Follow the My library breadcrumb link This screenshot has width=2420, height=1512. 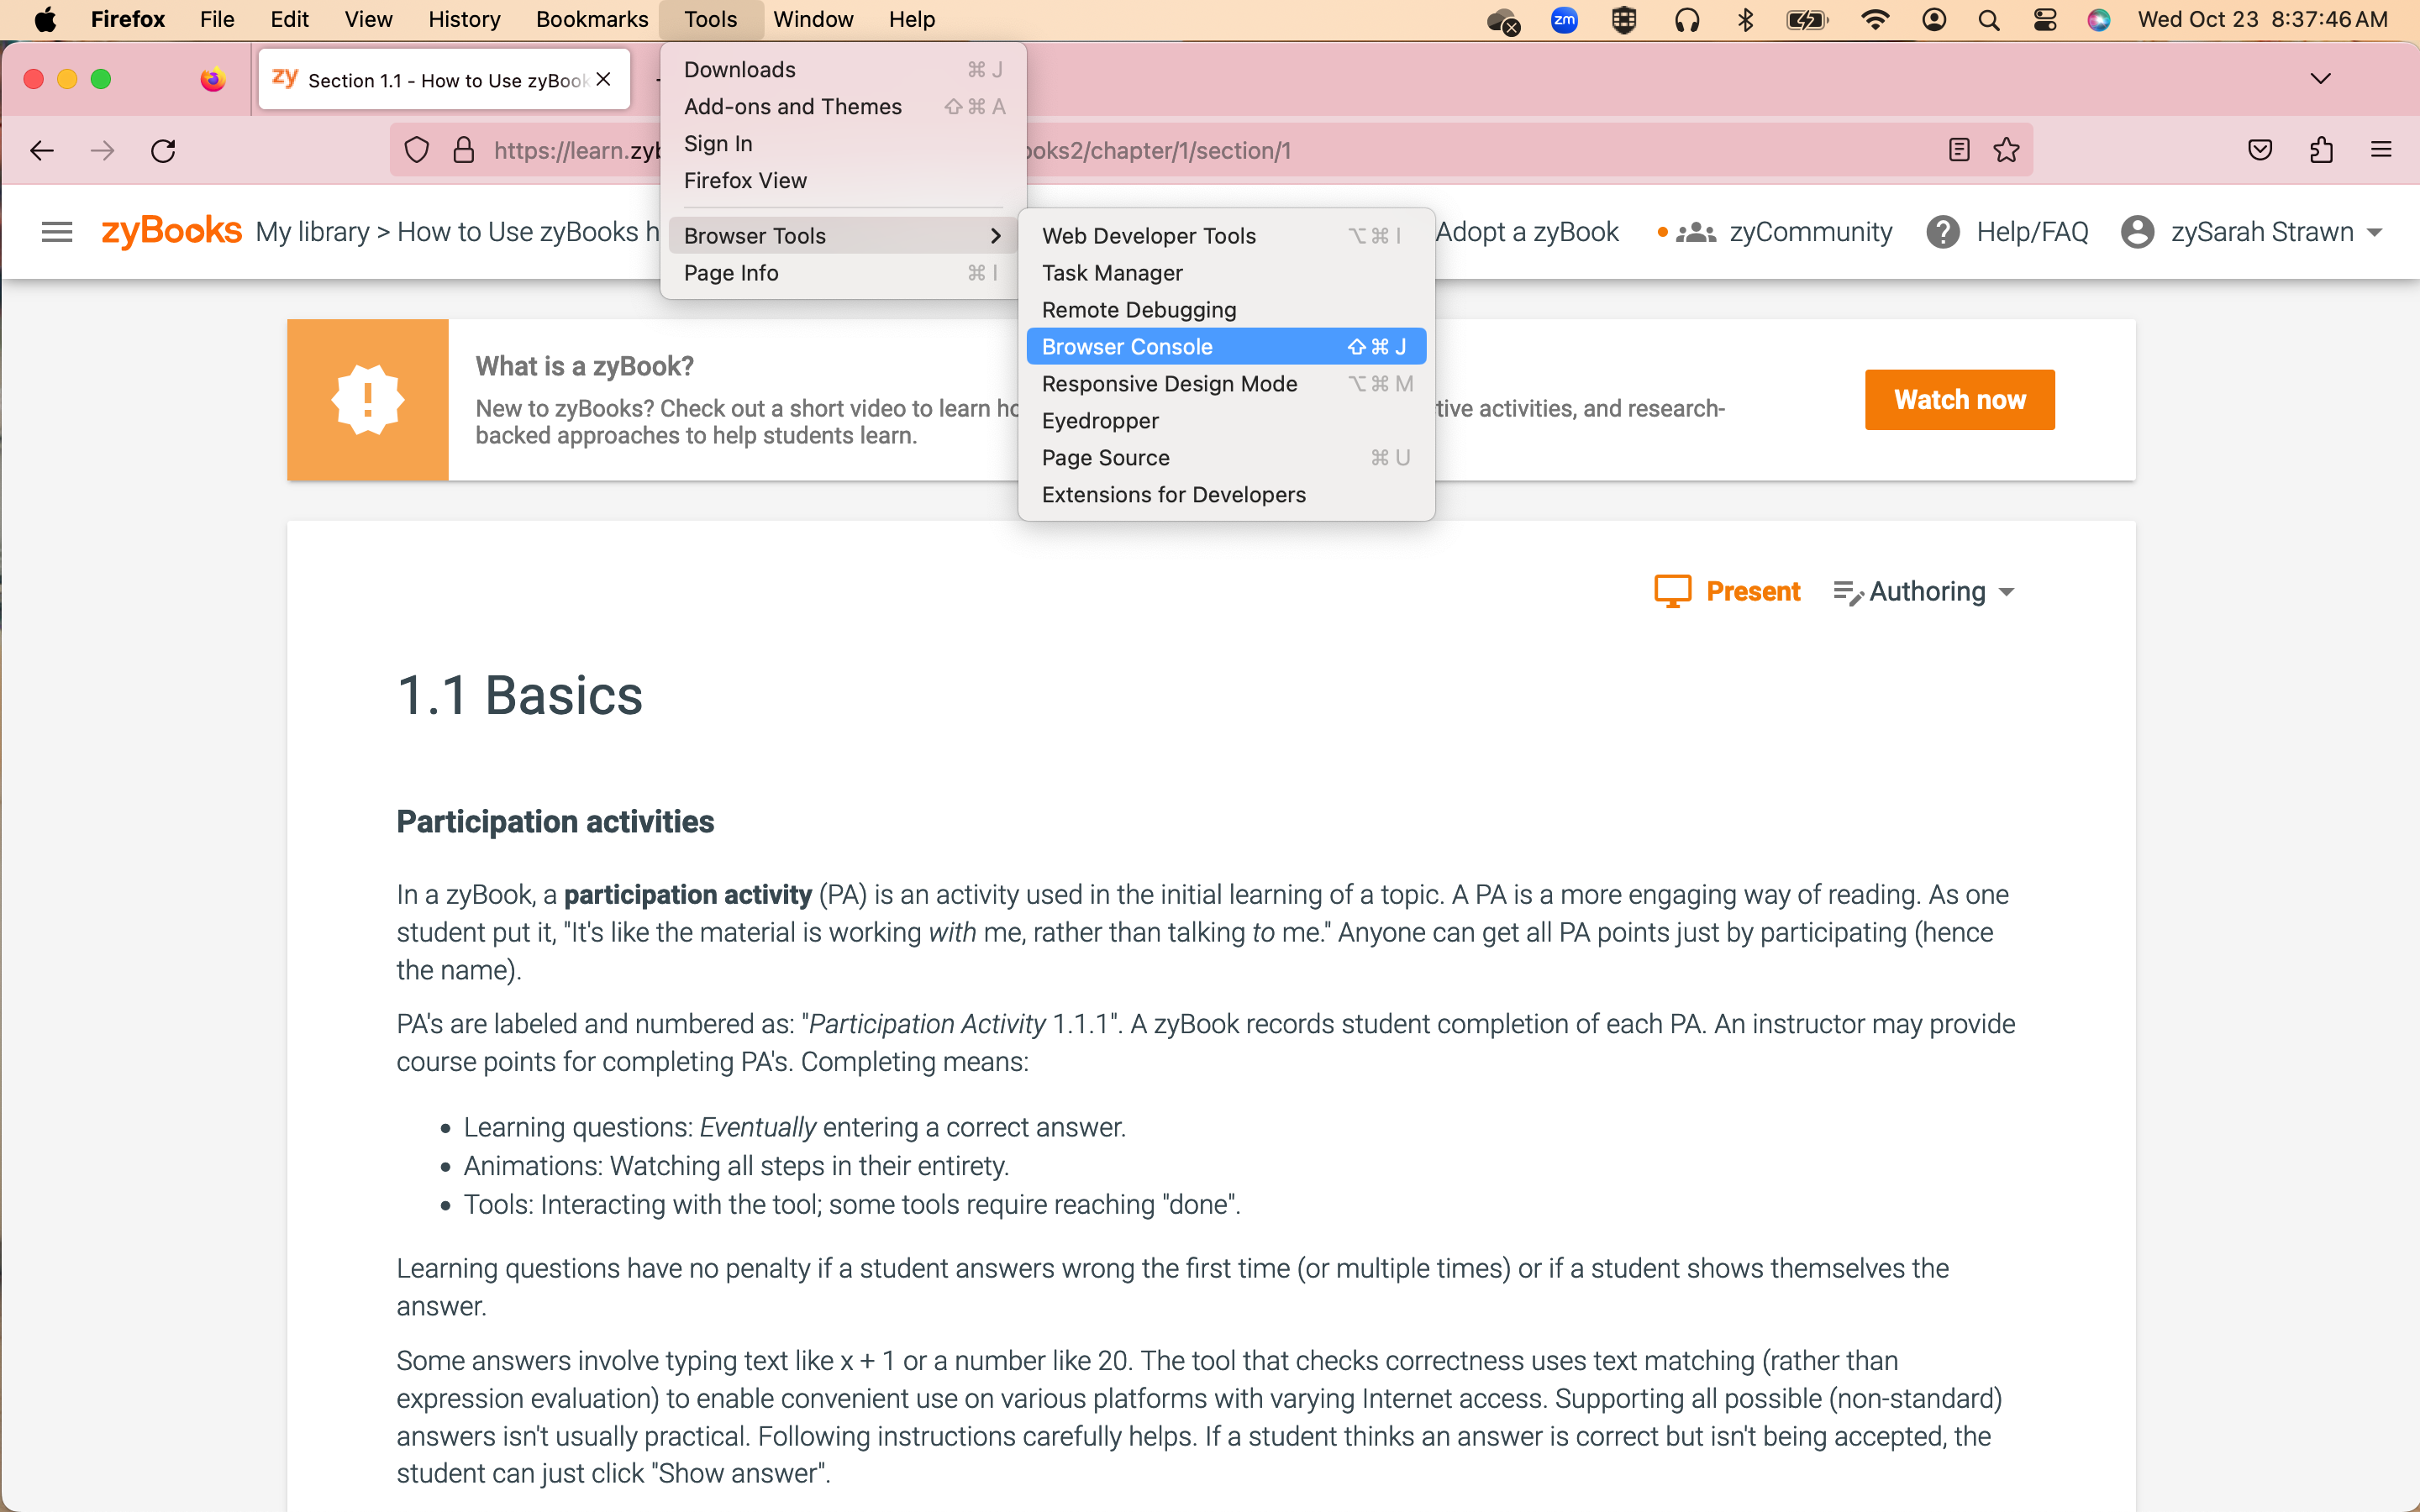point(312,232)
